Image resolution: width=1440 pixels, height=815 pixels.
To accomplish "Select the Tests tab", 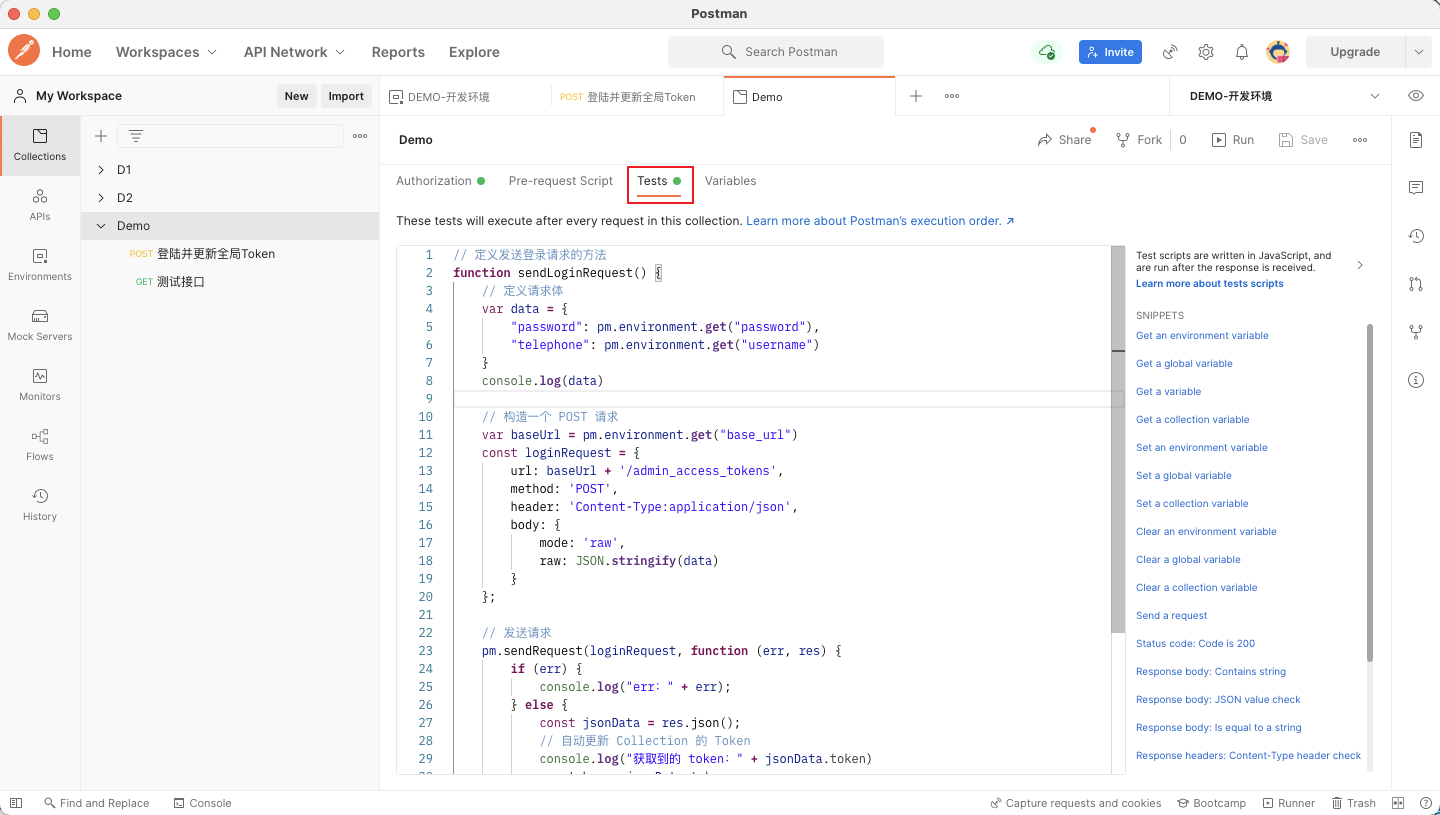I will [659, 181].
